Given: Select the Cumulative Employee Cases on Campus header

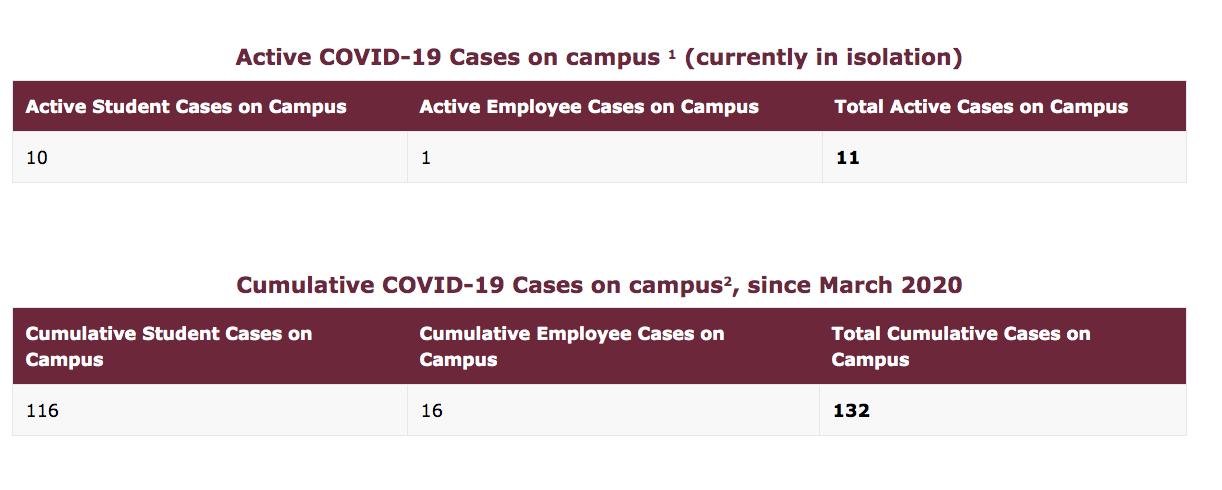Looking at the screenshot, I should [x=571, y=346].
